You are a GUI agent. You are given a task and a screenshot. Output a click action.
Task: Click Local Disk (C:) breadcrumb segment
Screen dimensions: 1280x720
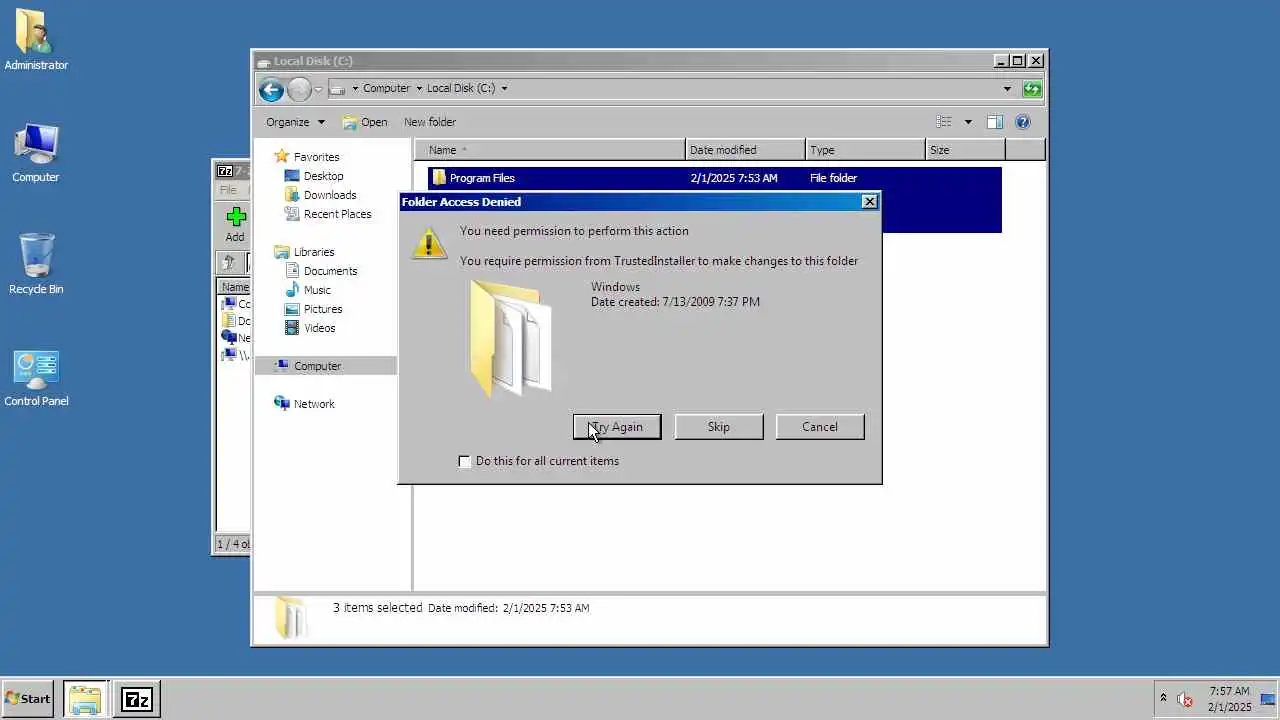(x=461, y=88)
